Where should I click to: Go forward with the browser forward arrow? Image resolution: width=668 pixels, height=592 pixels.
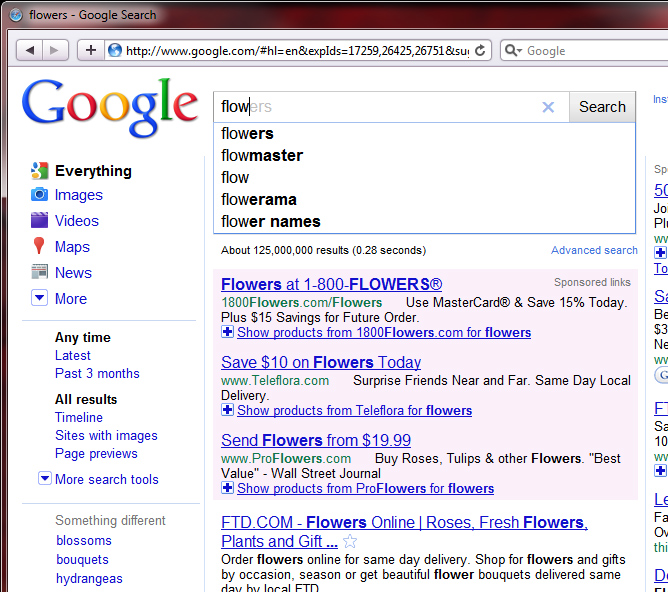[x=55, y=51]
